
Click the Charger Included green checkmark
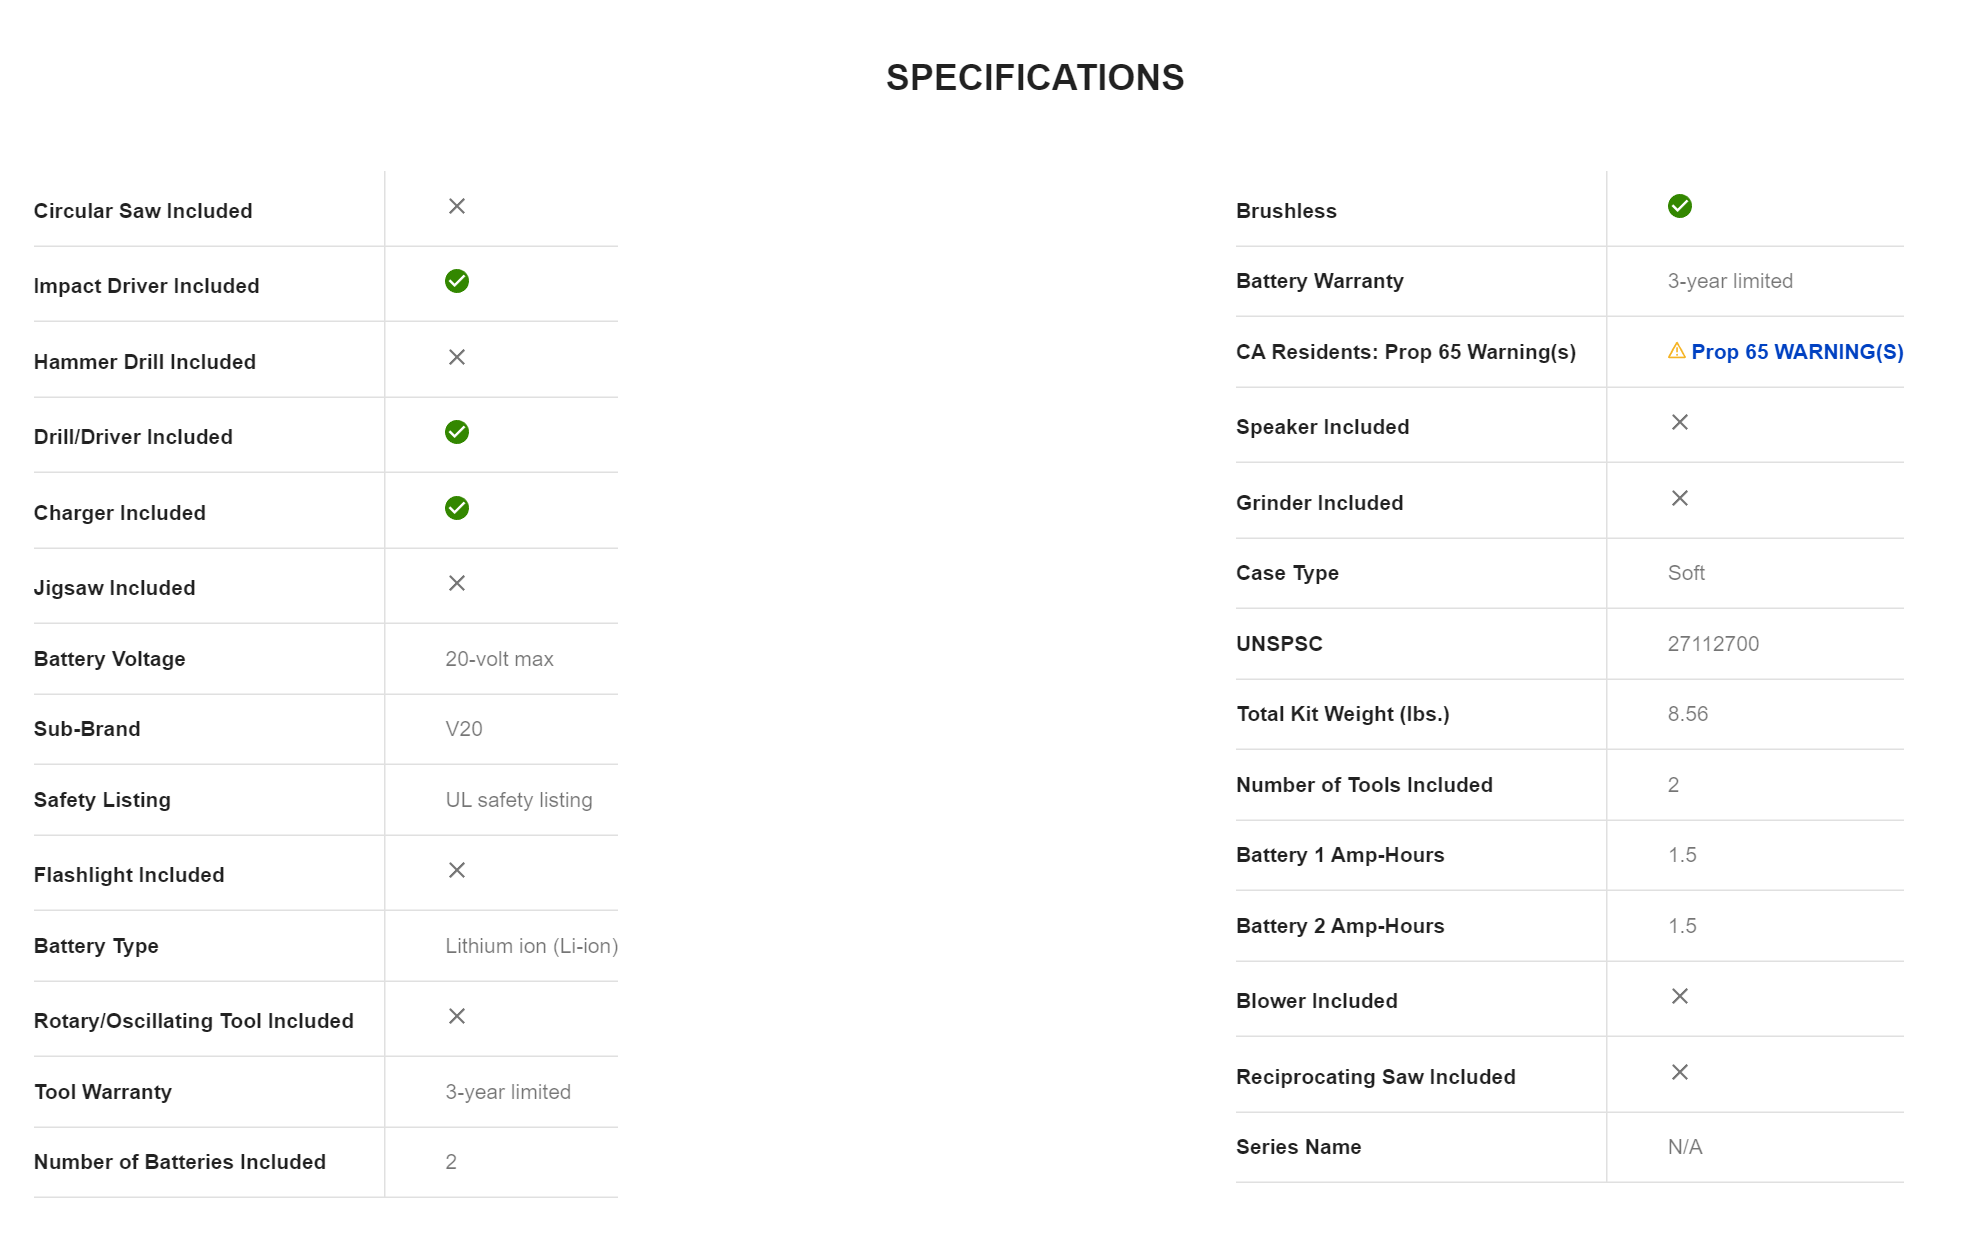coord(457,508)
